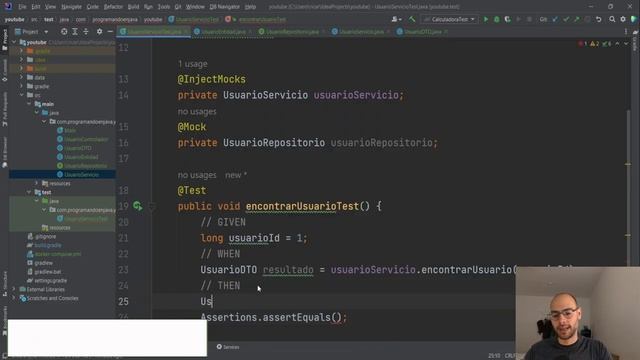Viewport: 640px width, 360px height.
Task: Expand the External Libraries node
Action: [x=14, y=289]
